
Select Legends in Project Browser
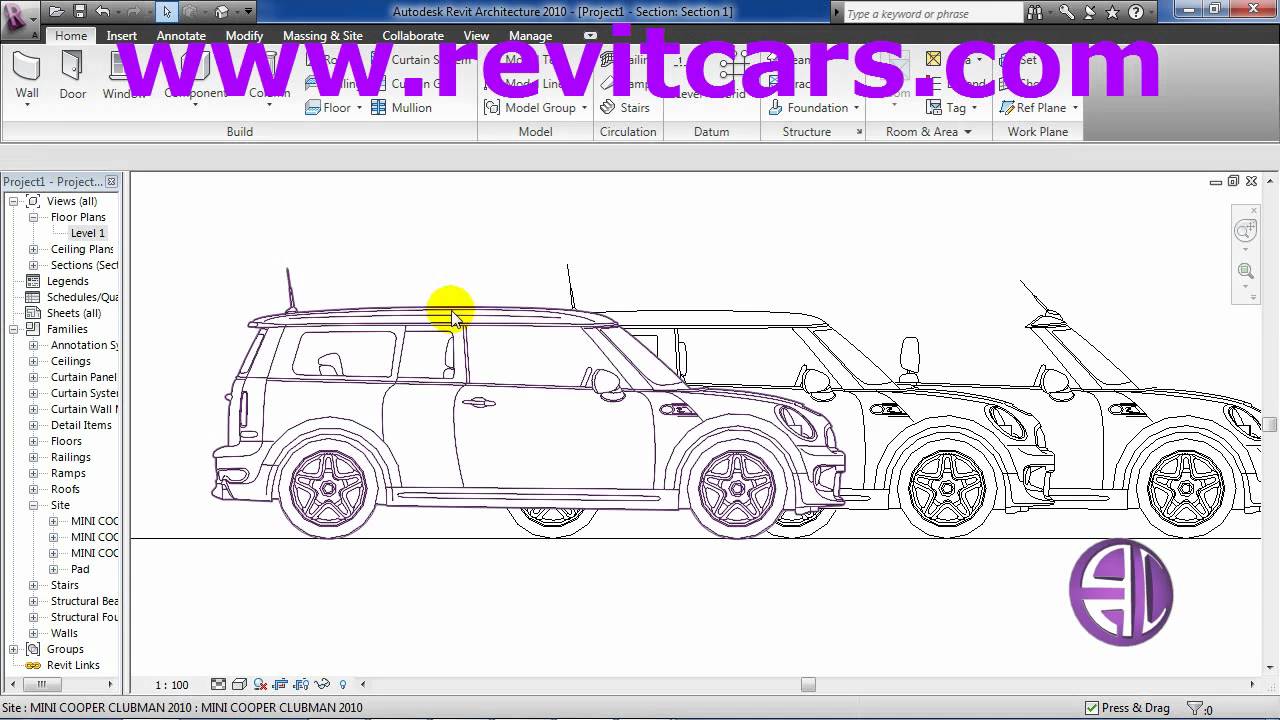[67, 281]
